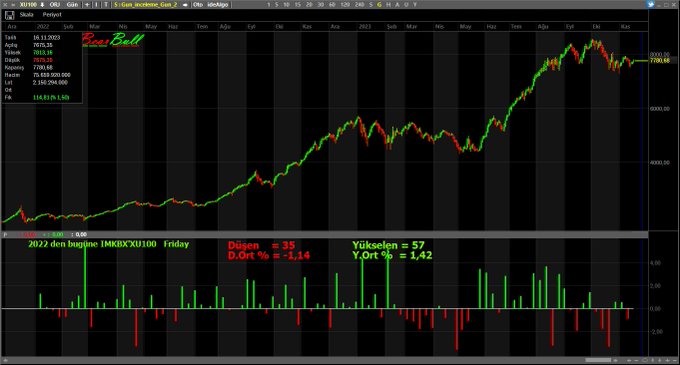The height and width of the screenshot is (365, 680).
Task: Open the XU100 symbol selector
Action: coord(28,4)
